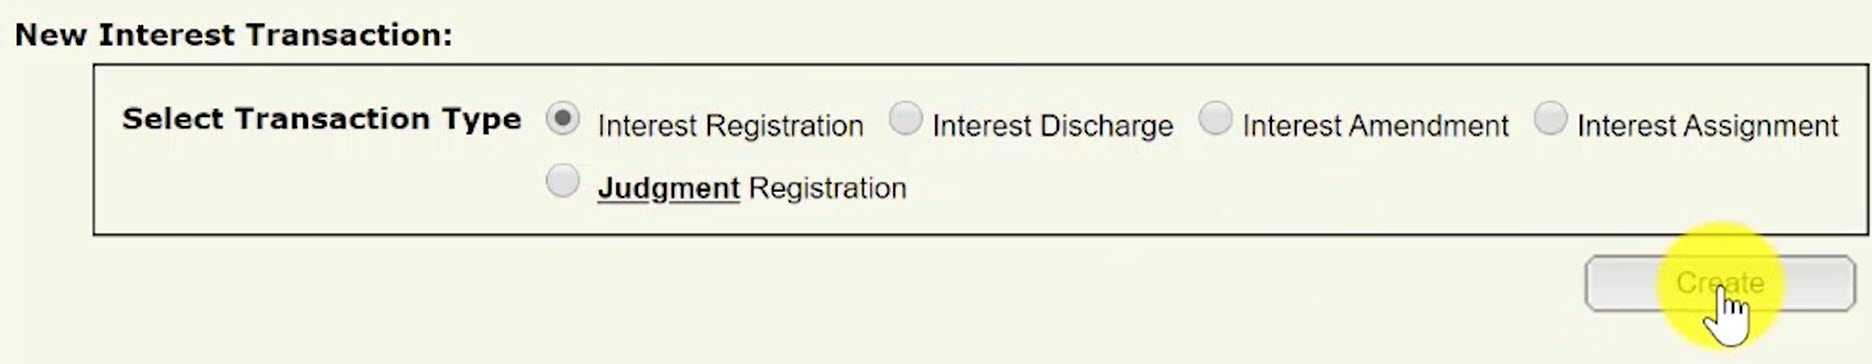Click the 'Interest Assignment' text label
1872x364 pixels.
1707,126
